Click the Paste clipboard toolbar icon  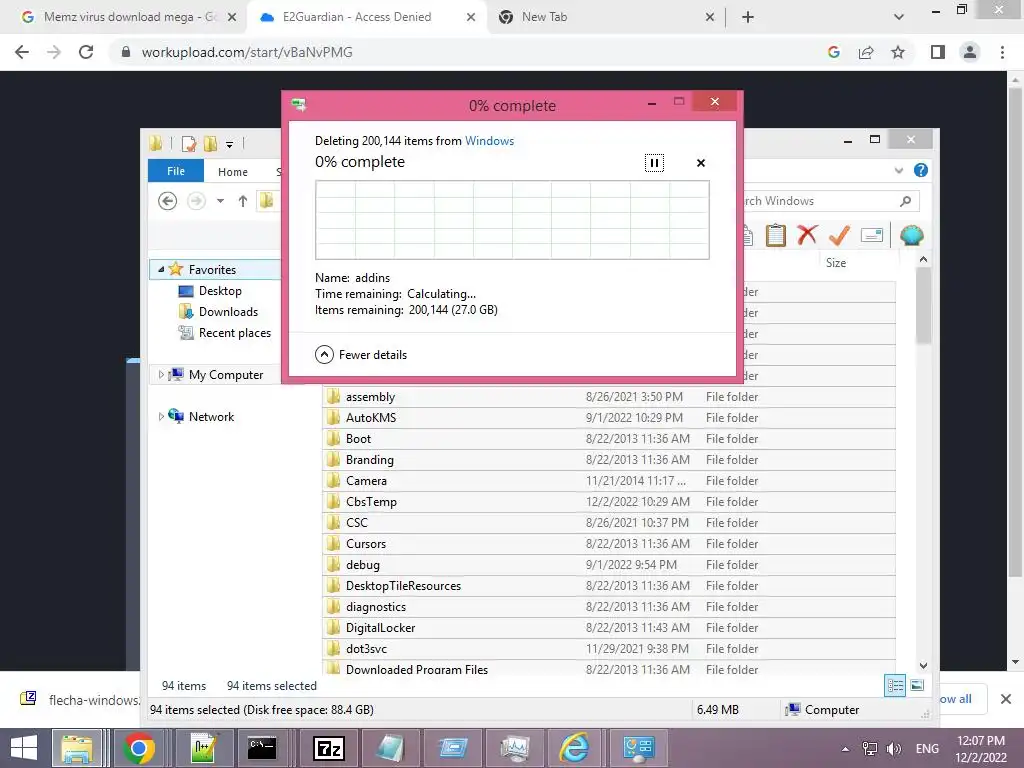pos(775,235)
